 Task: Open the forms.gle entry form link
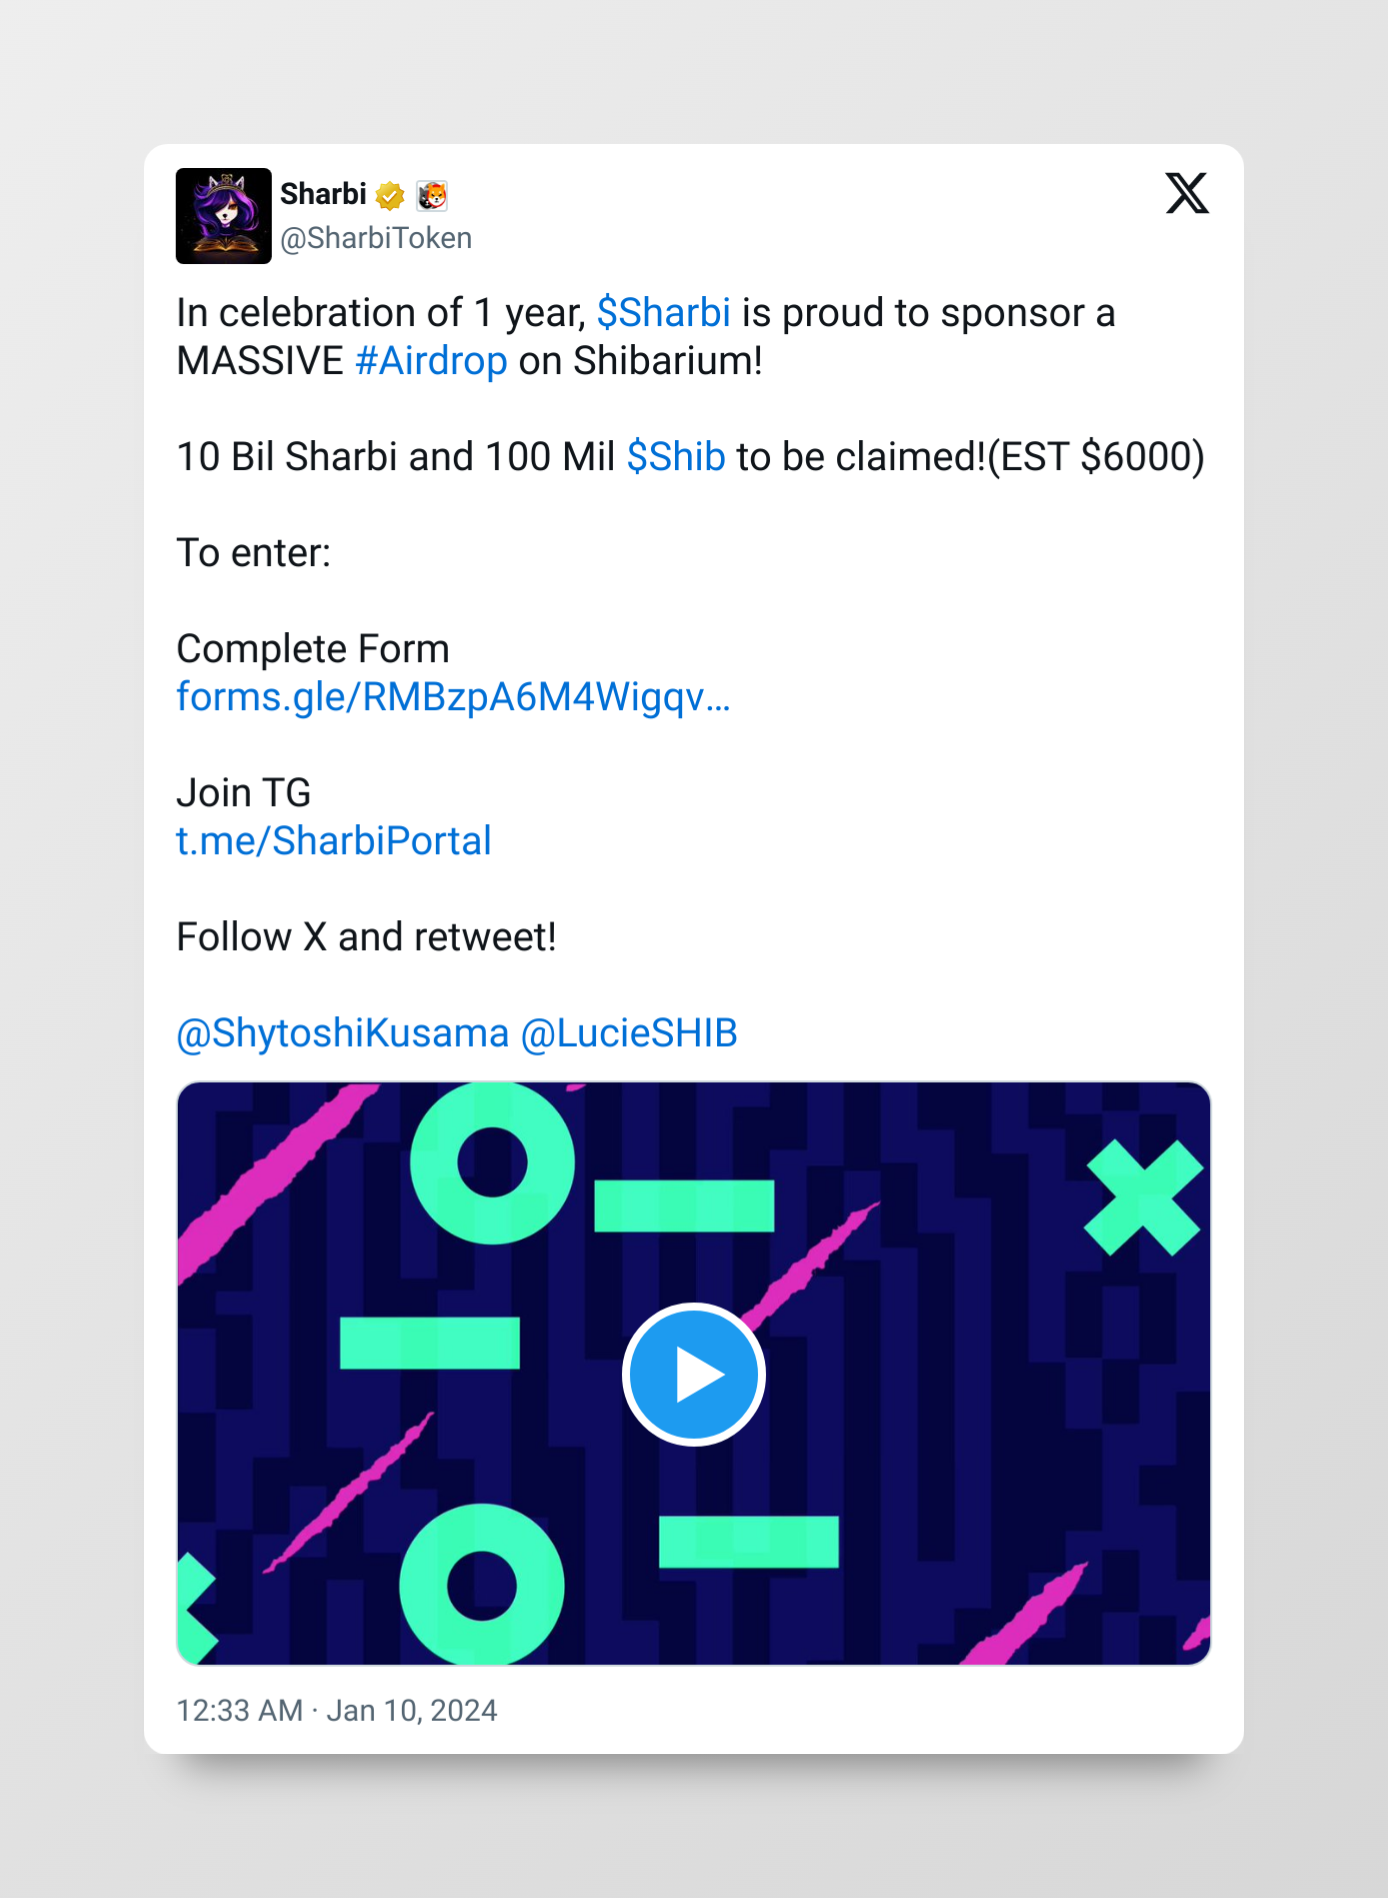pos(453,697)
